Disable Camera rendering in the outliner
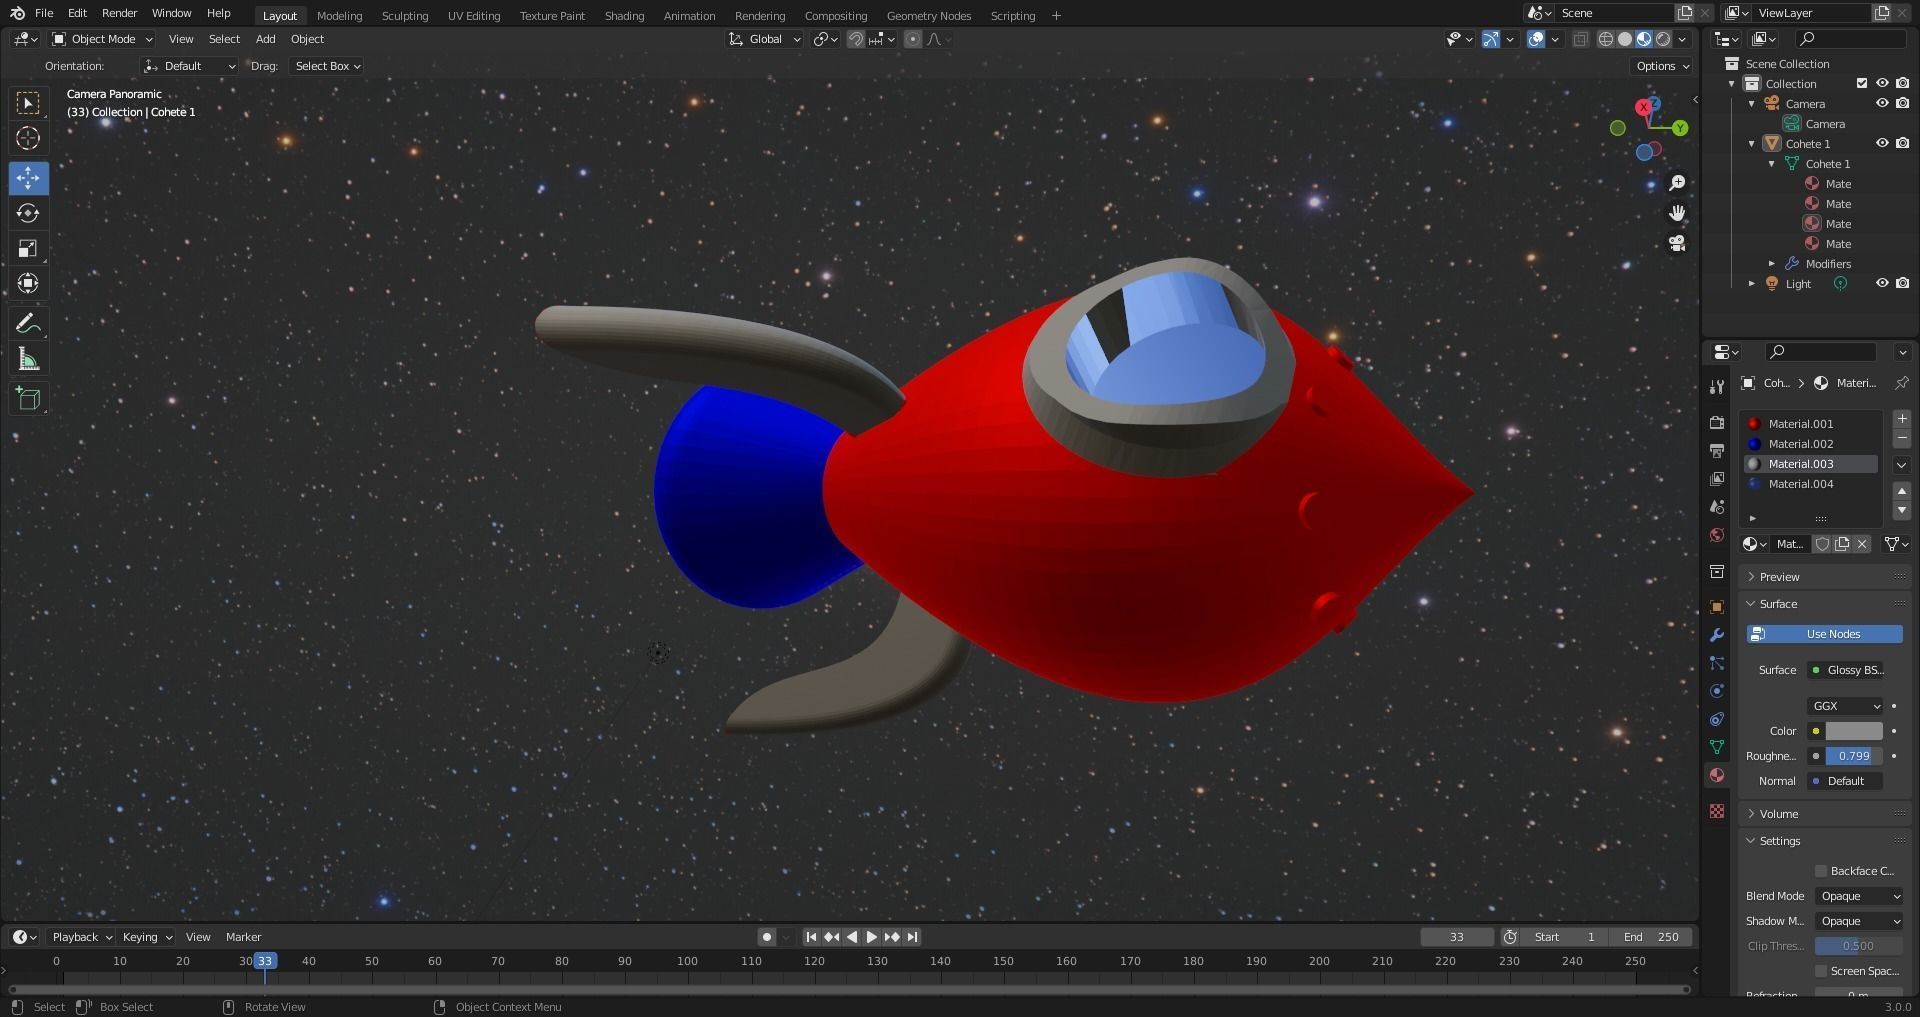 coord(1902,103)
